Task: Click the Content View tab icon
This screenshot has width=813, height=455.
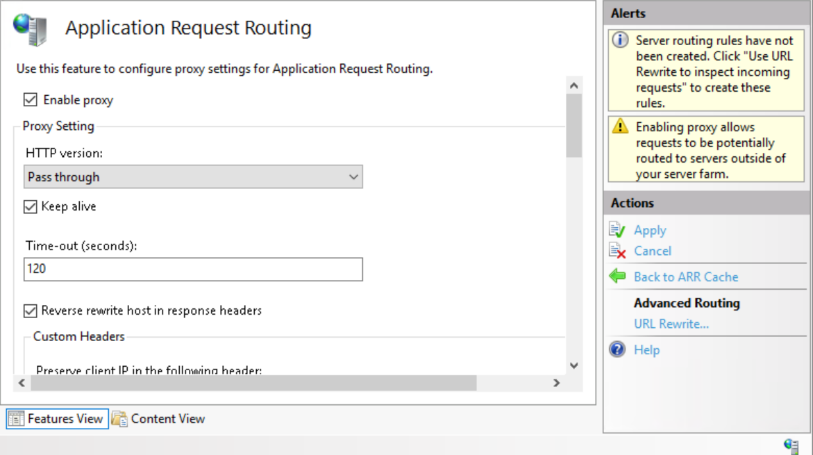Action: pos(119,419)
